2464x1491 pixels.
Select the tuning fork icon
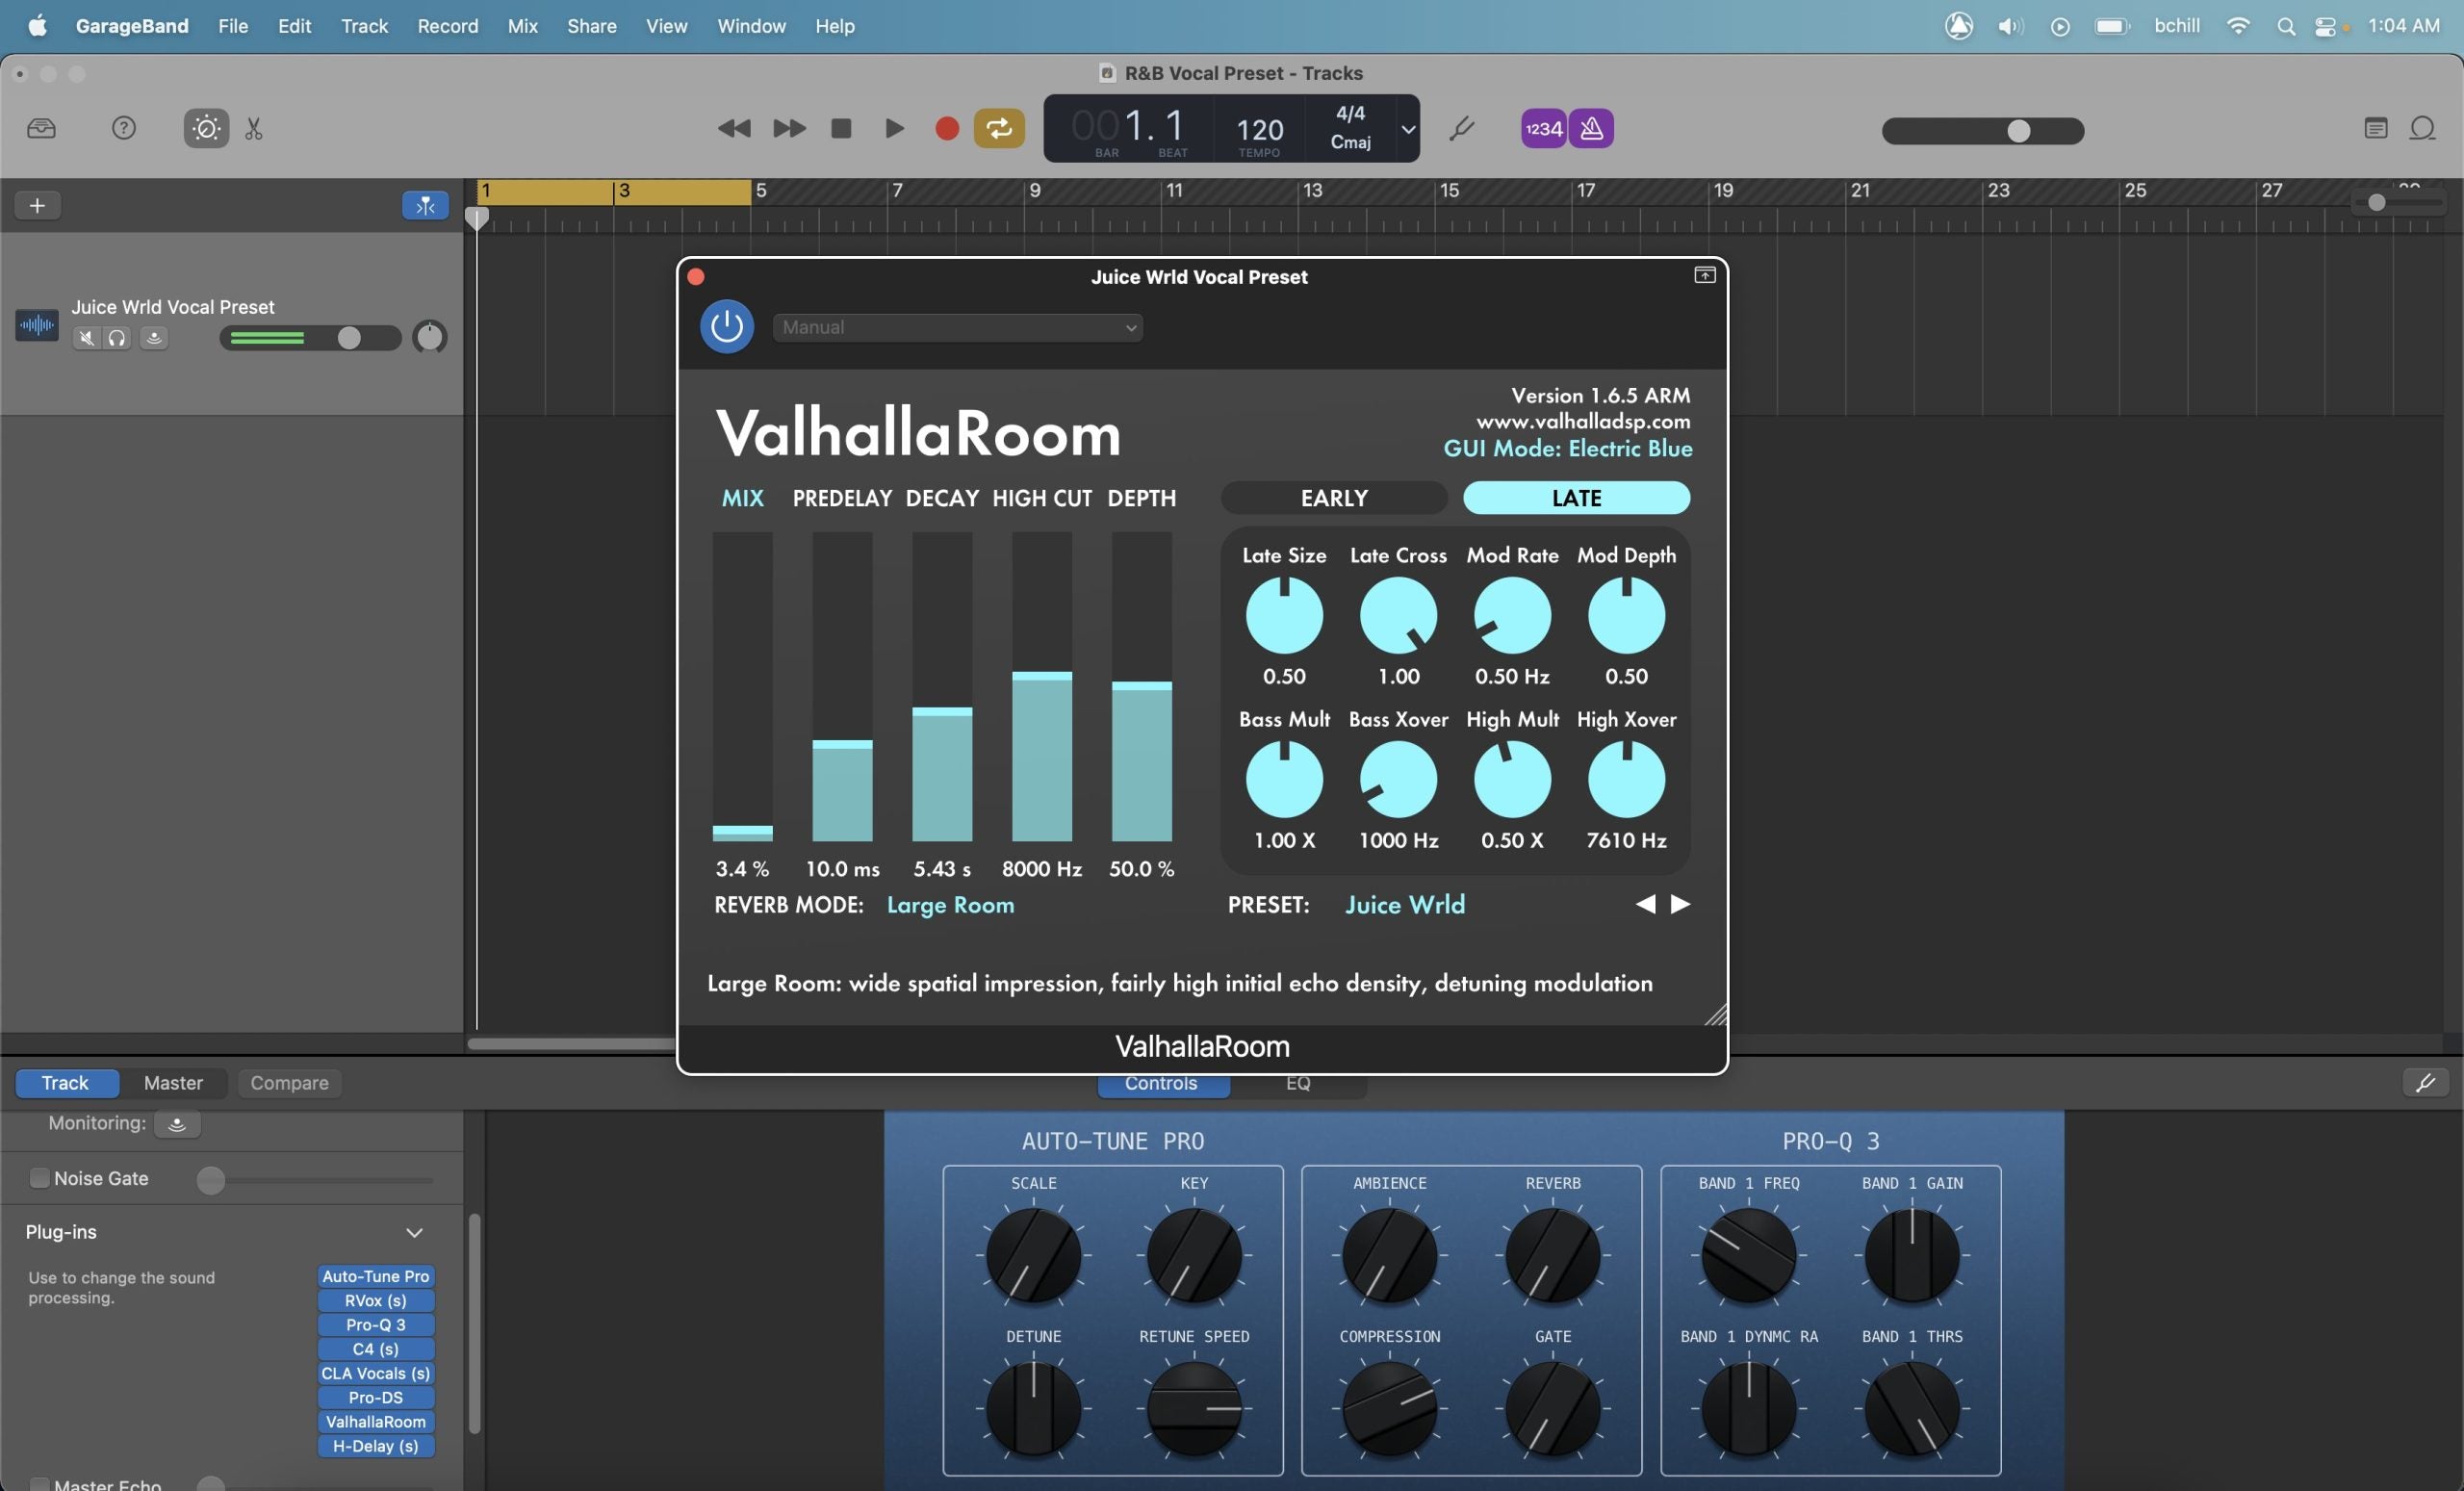1462,128
